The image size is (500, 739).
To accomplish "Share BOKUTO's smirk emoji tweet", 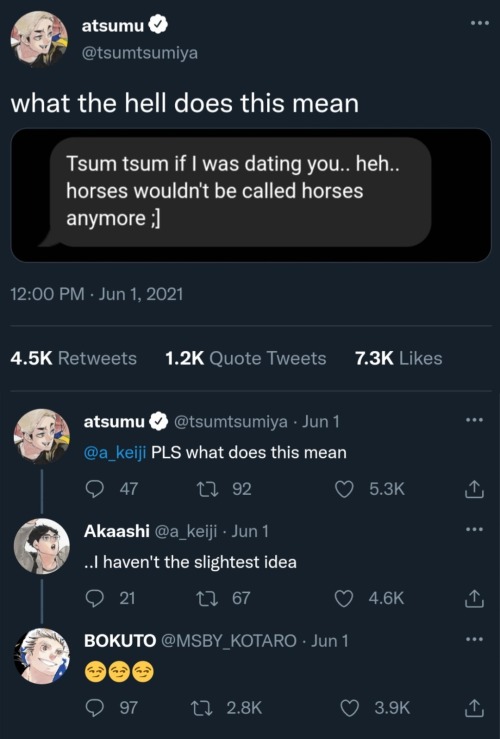I will [474, 707].
